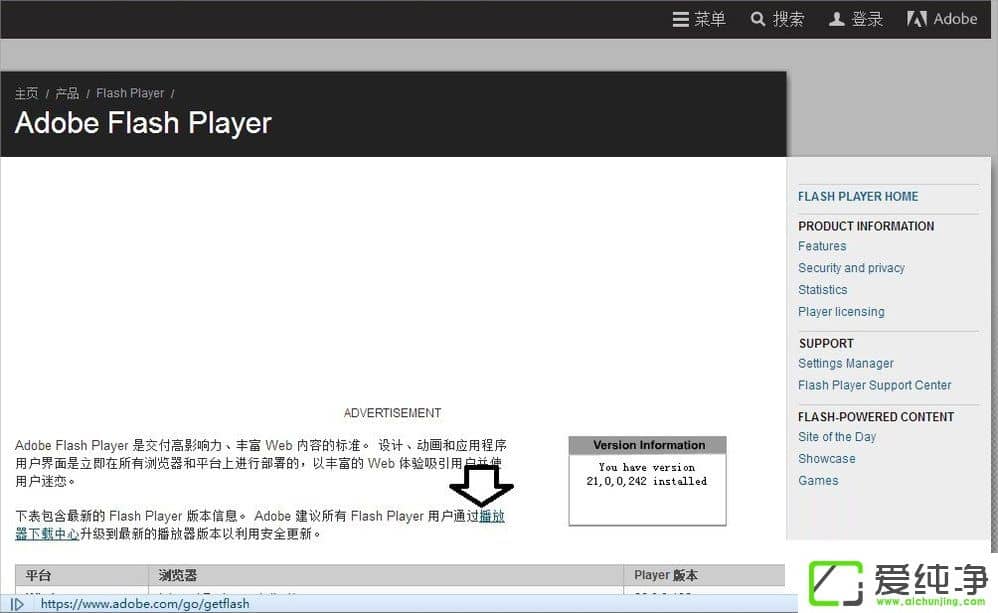Open the Games link under Flash-Powered Content
Viewport: 998px width, 613px height.
point(818,480)
